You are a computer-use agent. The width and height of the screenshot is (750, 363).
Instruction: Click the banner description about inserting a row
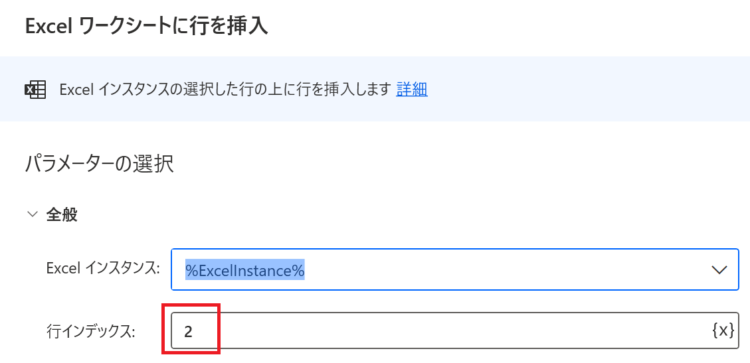point(225,89)
